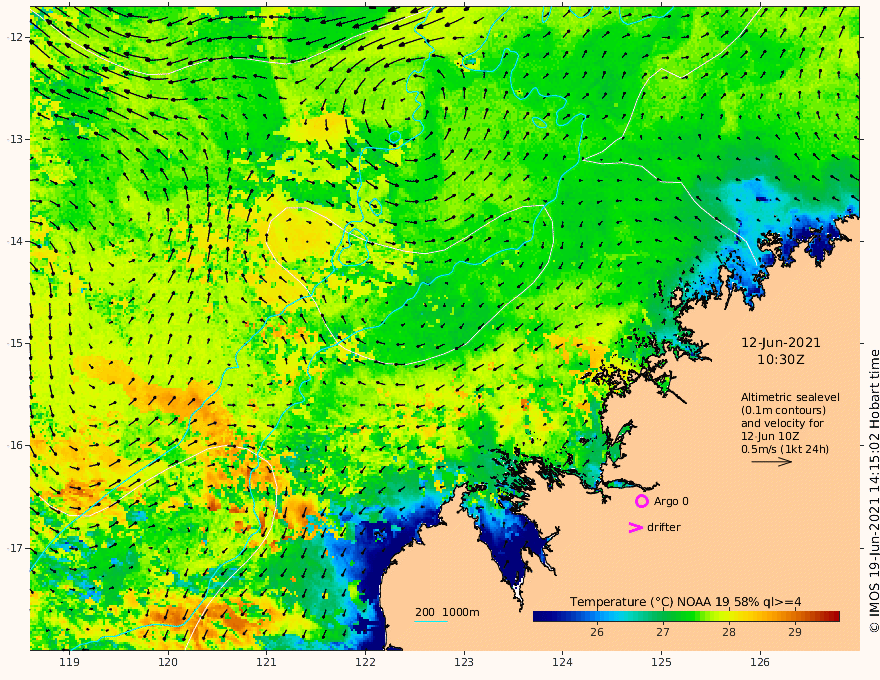Click the time label 10:30Z
This screenshot has height=680, width=880.
(x=781, y=360)
